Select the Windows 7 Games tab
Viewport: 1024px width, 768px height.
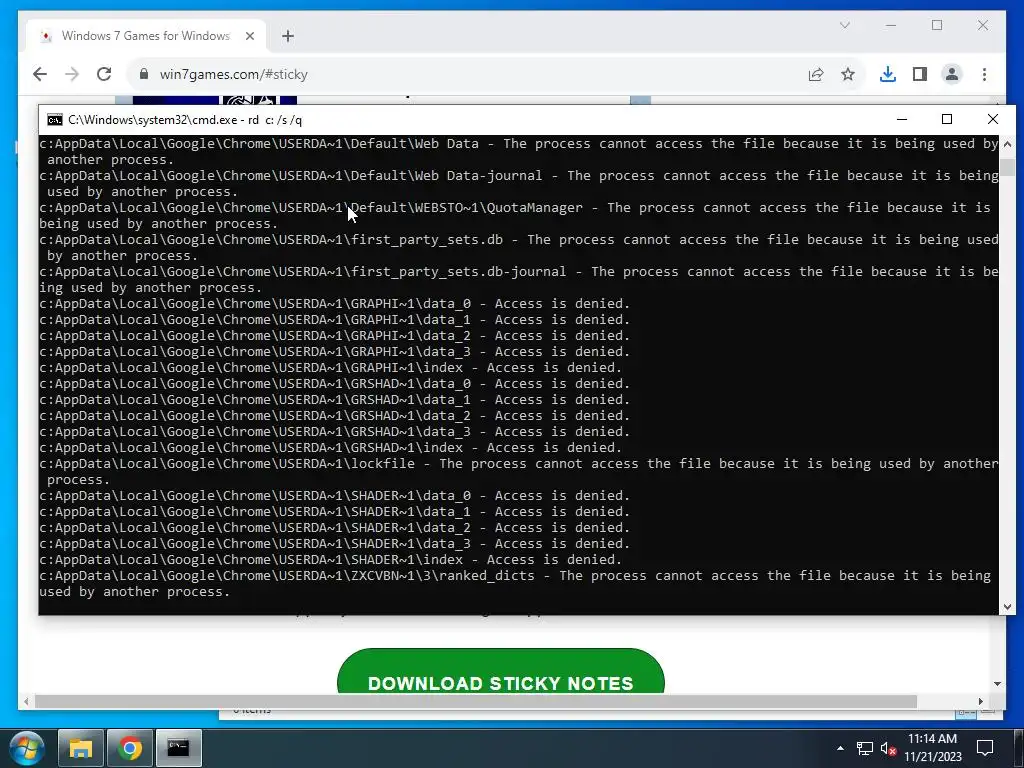coord(145,36)
